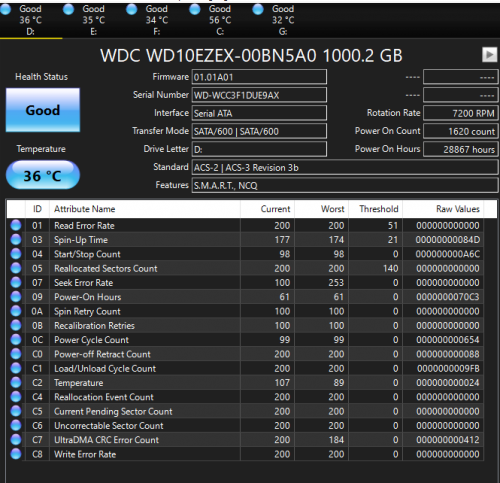Switch to the G: drive tab
The width and height of the screenshot is (500, 483).
pyautogui.click(x=283, y=20)
